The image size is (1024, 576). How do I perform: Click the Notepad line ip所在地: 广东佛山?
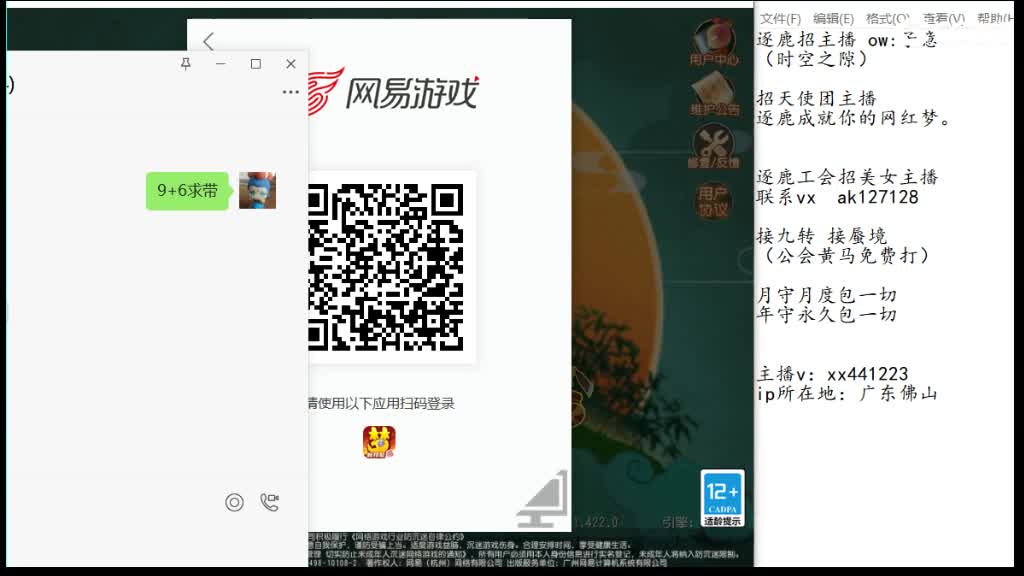coord(847,393)
